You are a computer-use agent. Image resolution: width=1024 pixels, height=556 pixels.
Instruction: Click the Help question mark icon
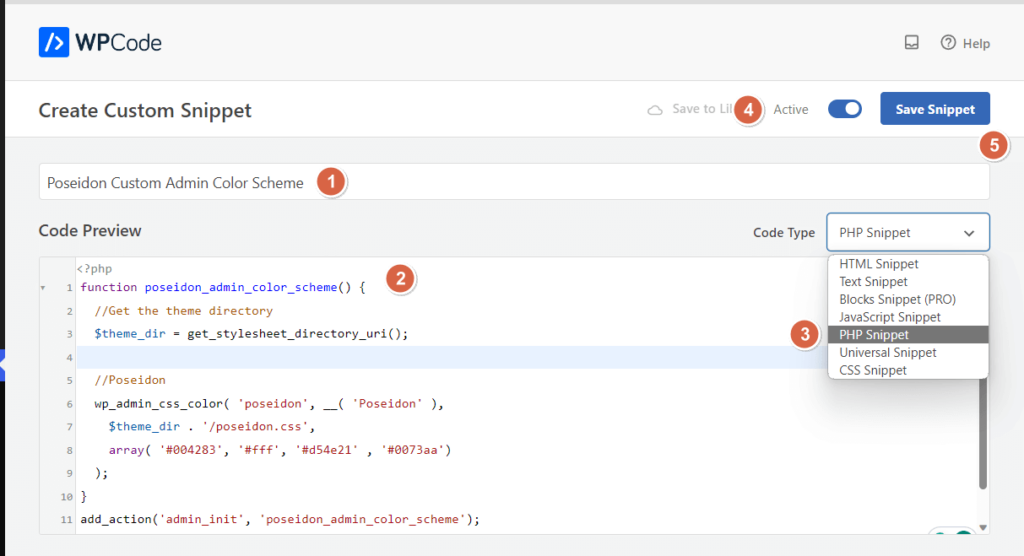[x=948, y=42]
